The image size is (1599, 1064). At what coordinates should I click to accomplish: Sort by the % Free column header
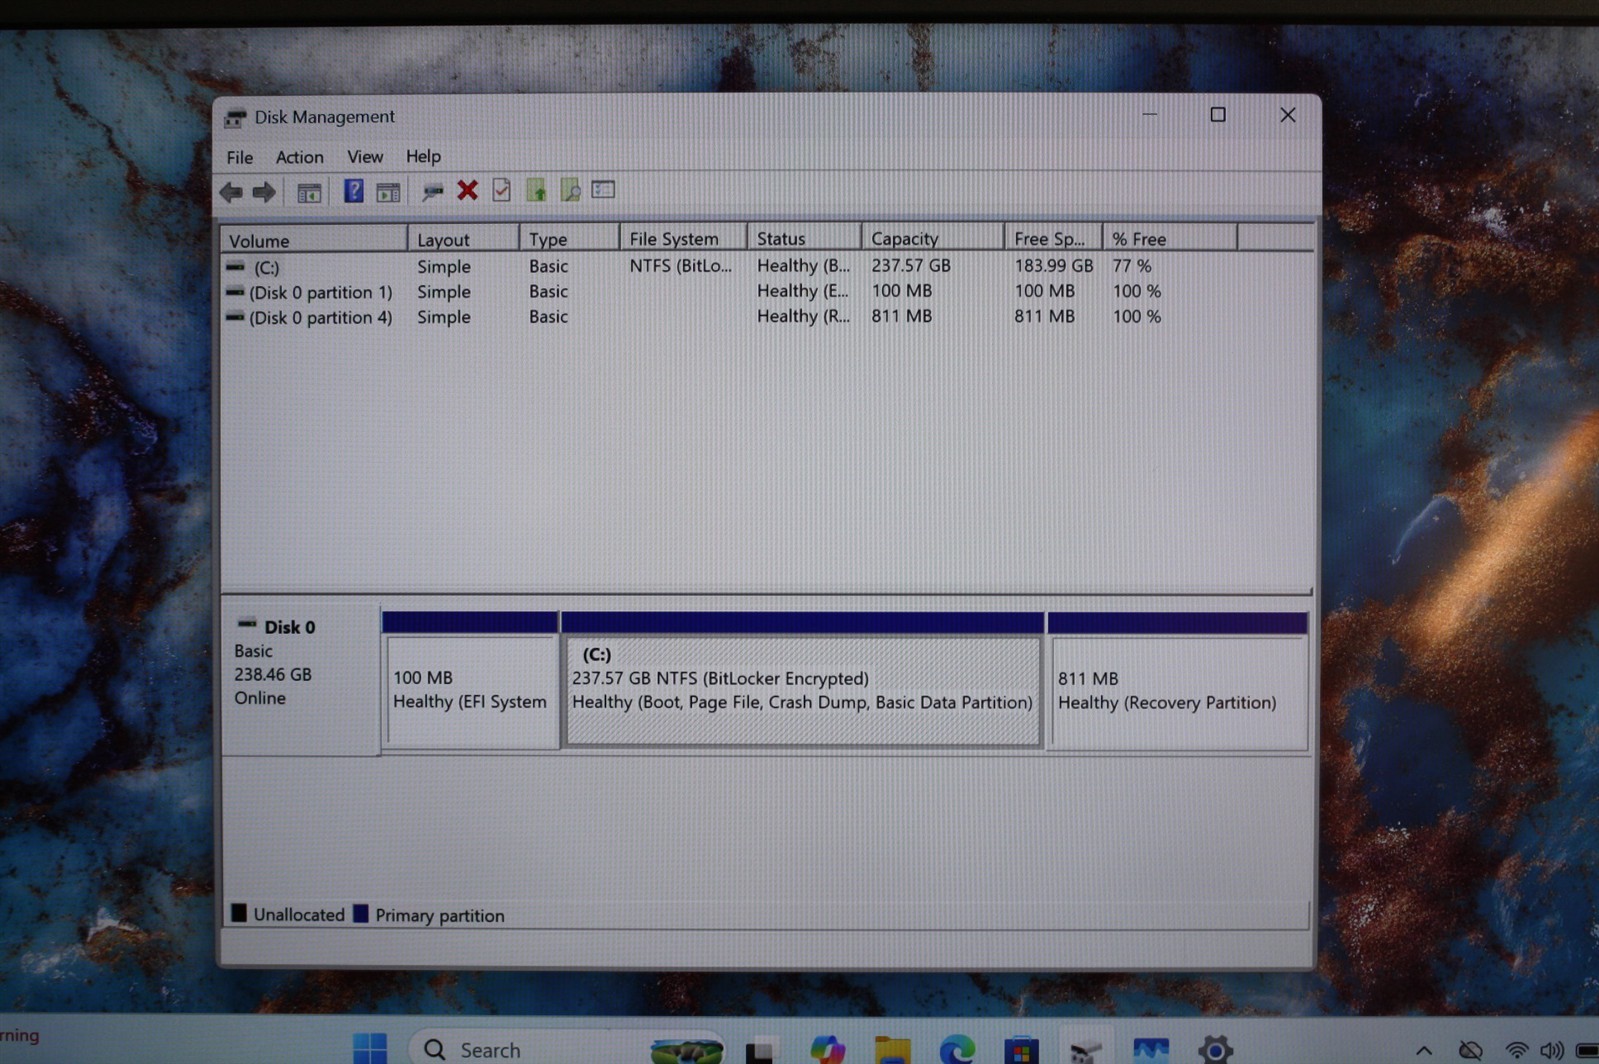click(1170, 238)
